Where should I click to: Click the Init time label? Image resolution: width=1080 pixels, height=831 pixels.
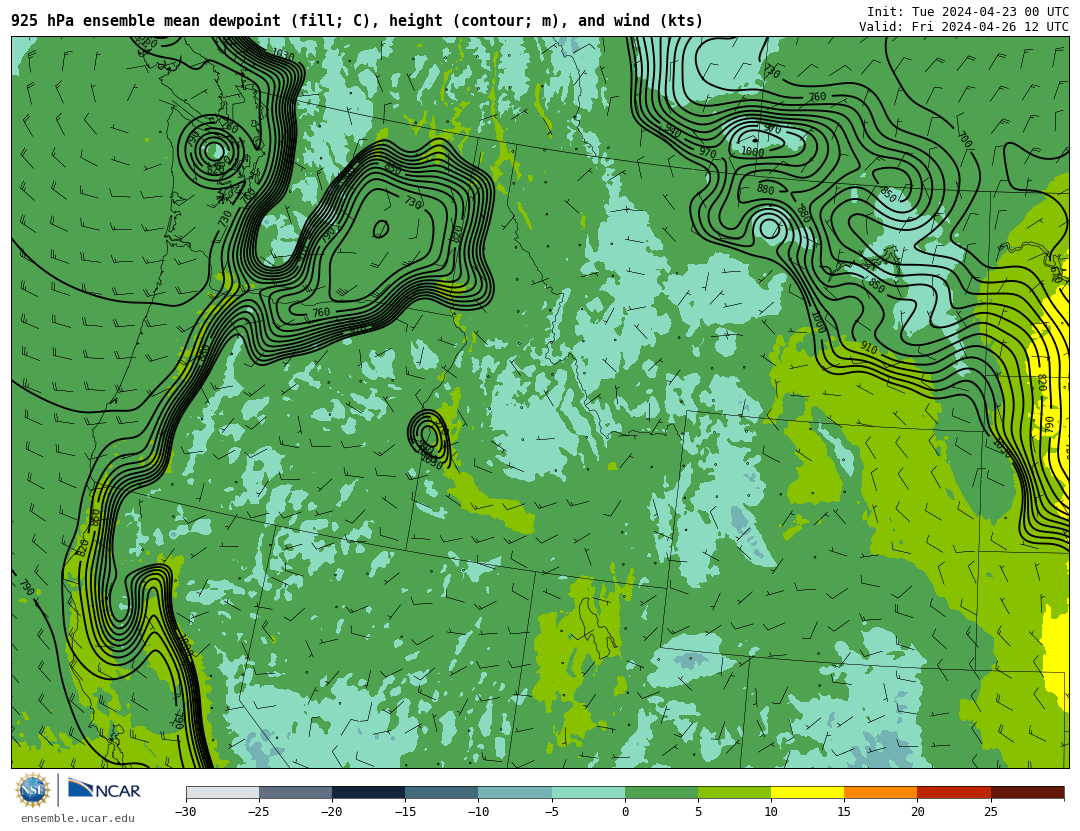(x=968, y=12)
